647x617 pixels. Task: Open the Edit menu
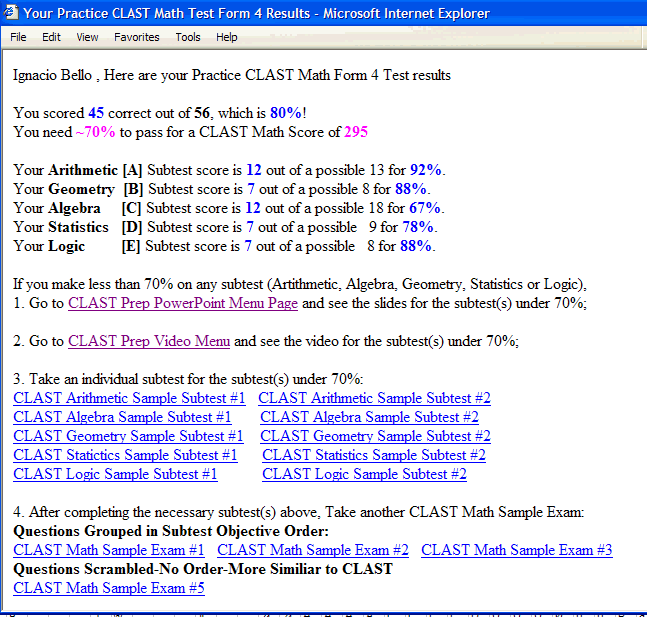pyautogui.click(x=51, y=37)
